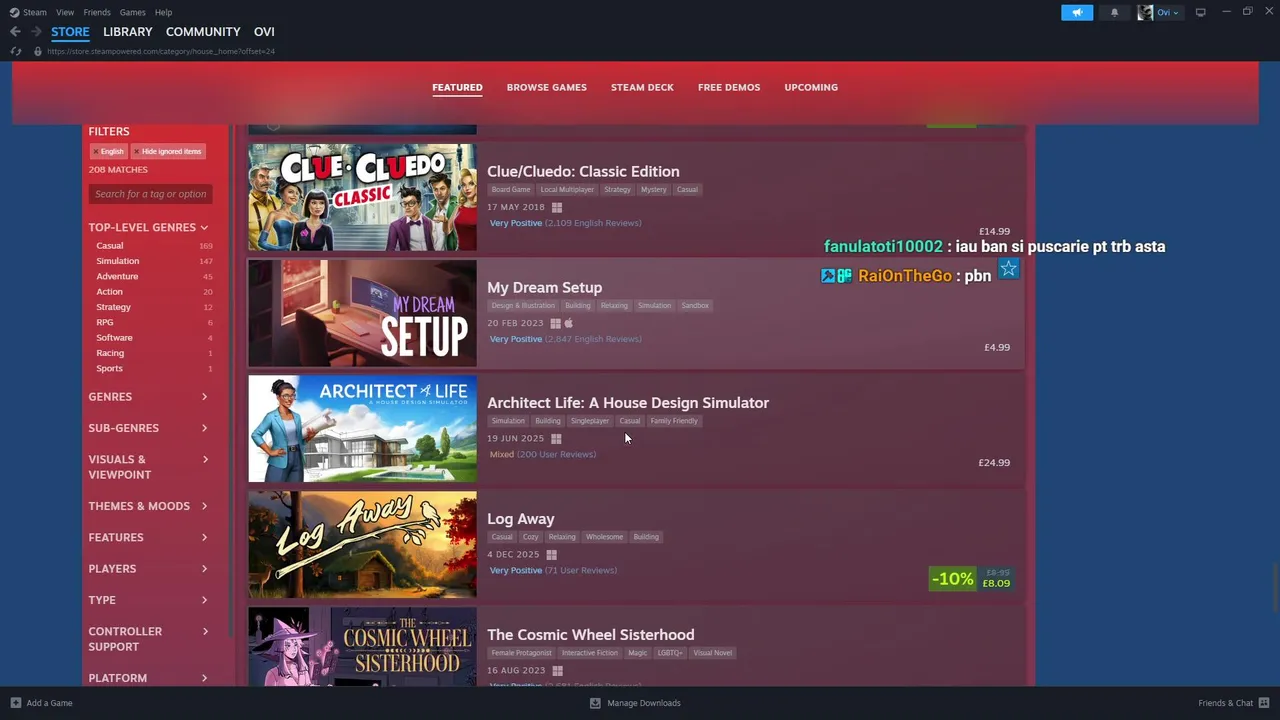This screenshot has height=720, width=1280.
Task: Open the Ovi account dropdown
Action: tap(1168, 12)
